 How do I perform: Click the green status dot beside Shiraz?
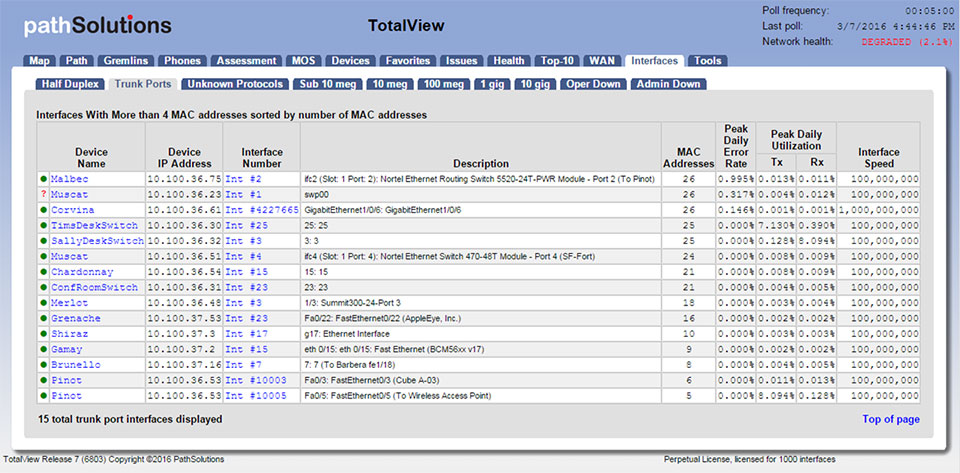43,334
